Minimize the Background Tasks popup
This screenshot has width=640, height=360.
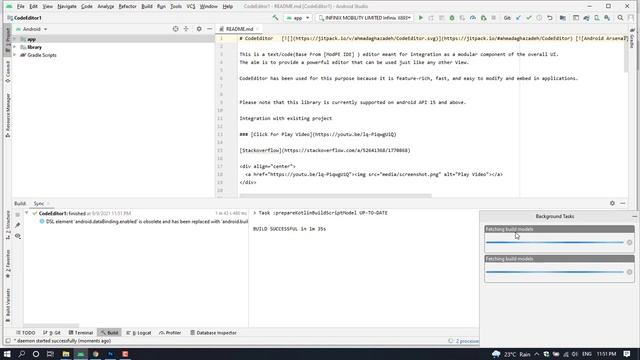[634, 216]
